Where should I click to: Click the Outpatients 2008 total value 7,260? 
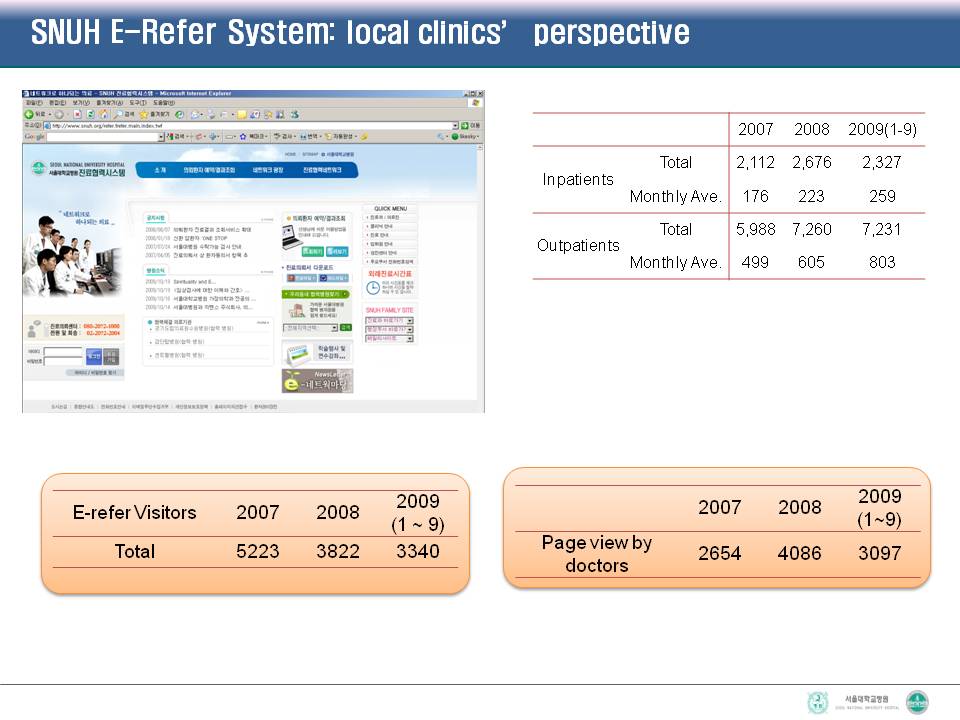click(811, 229)
